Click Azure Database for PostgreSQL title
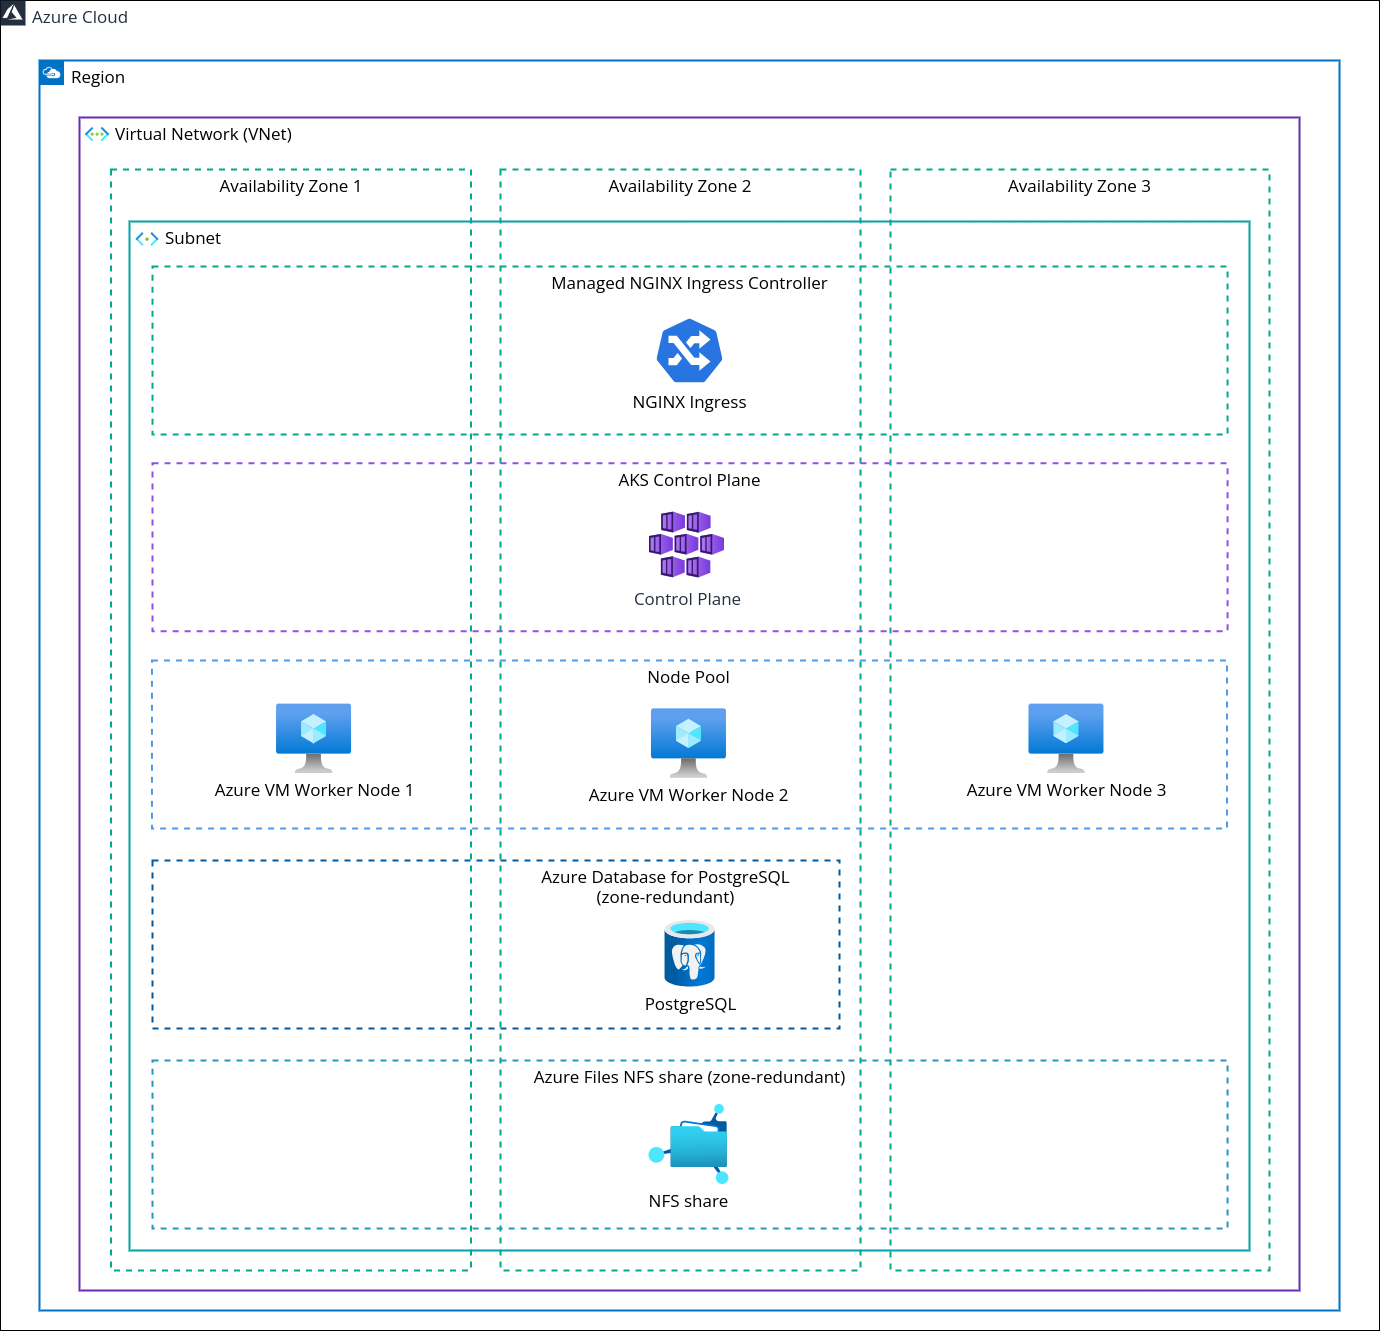1381x1331 pixels. tap(665, 887)
